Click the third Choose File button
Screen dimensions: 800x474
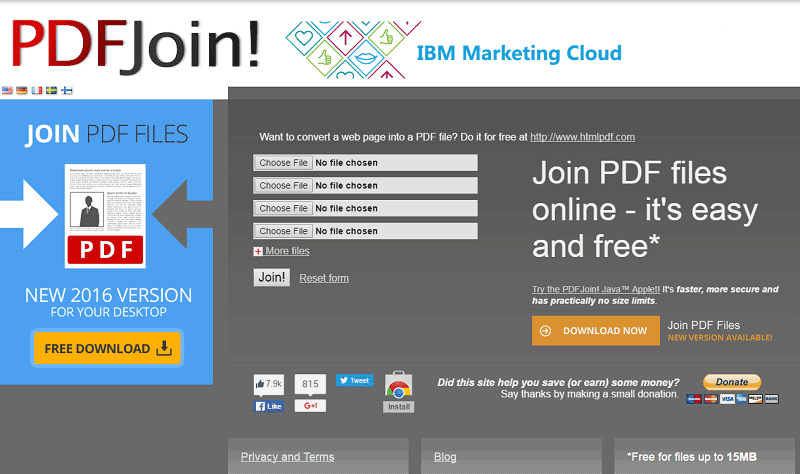point(283,208)
